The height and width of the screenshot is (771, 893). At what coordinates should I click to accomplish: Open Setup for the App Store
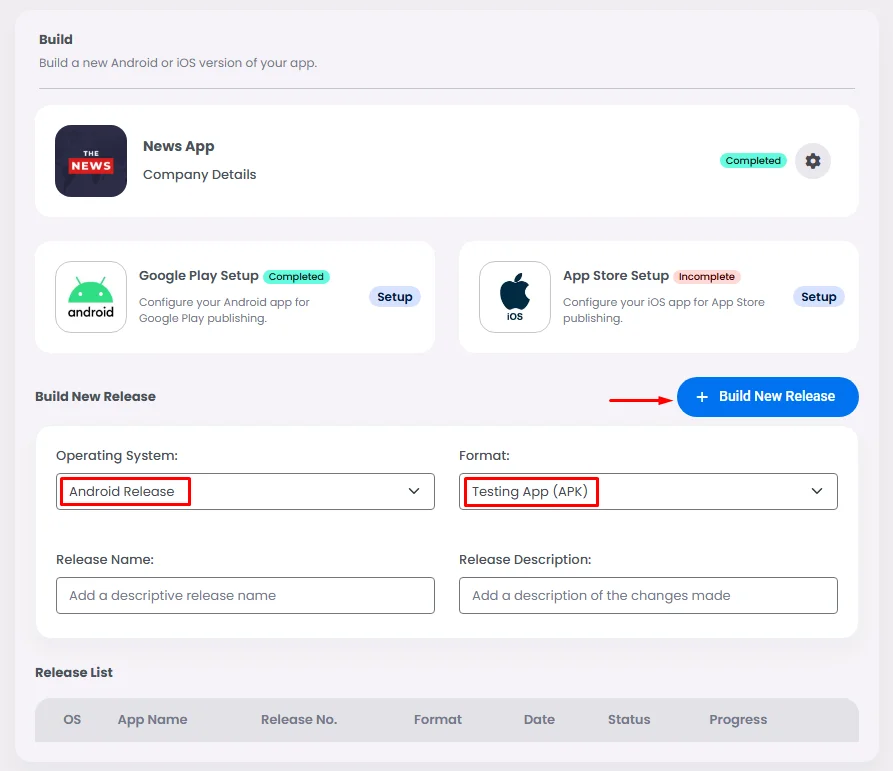tap(818, 297)
